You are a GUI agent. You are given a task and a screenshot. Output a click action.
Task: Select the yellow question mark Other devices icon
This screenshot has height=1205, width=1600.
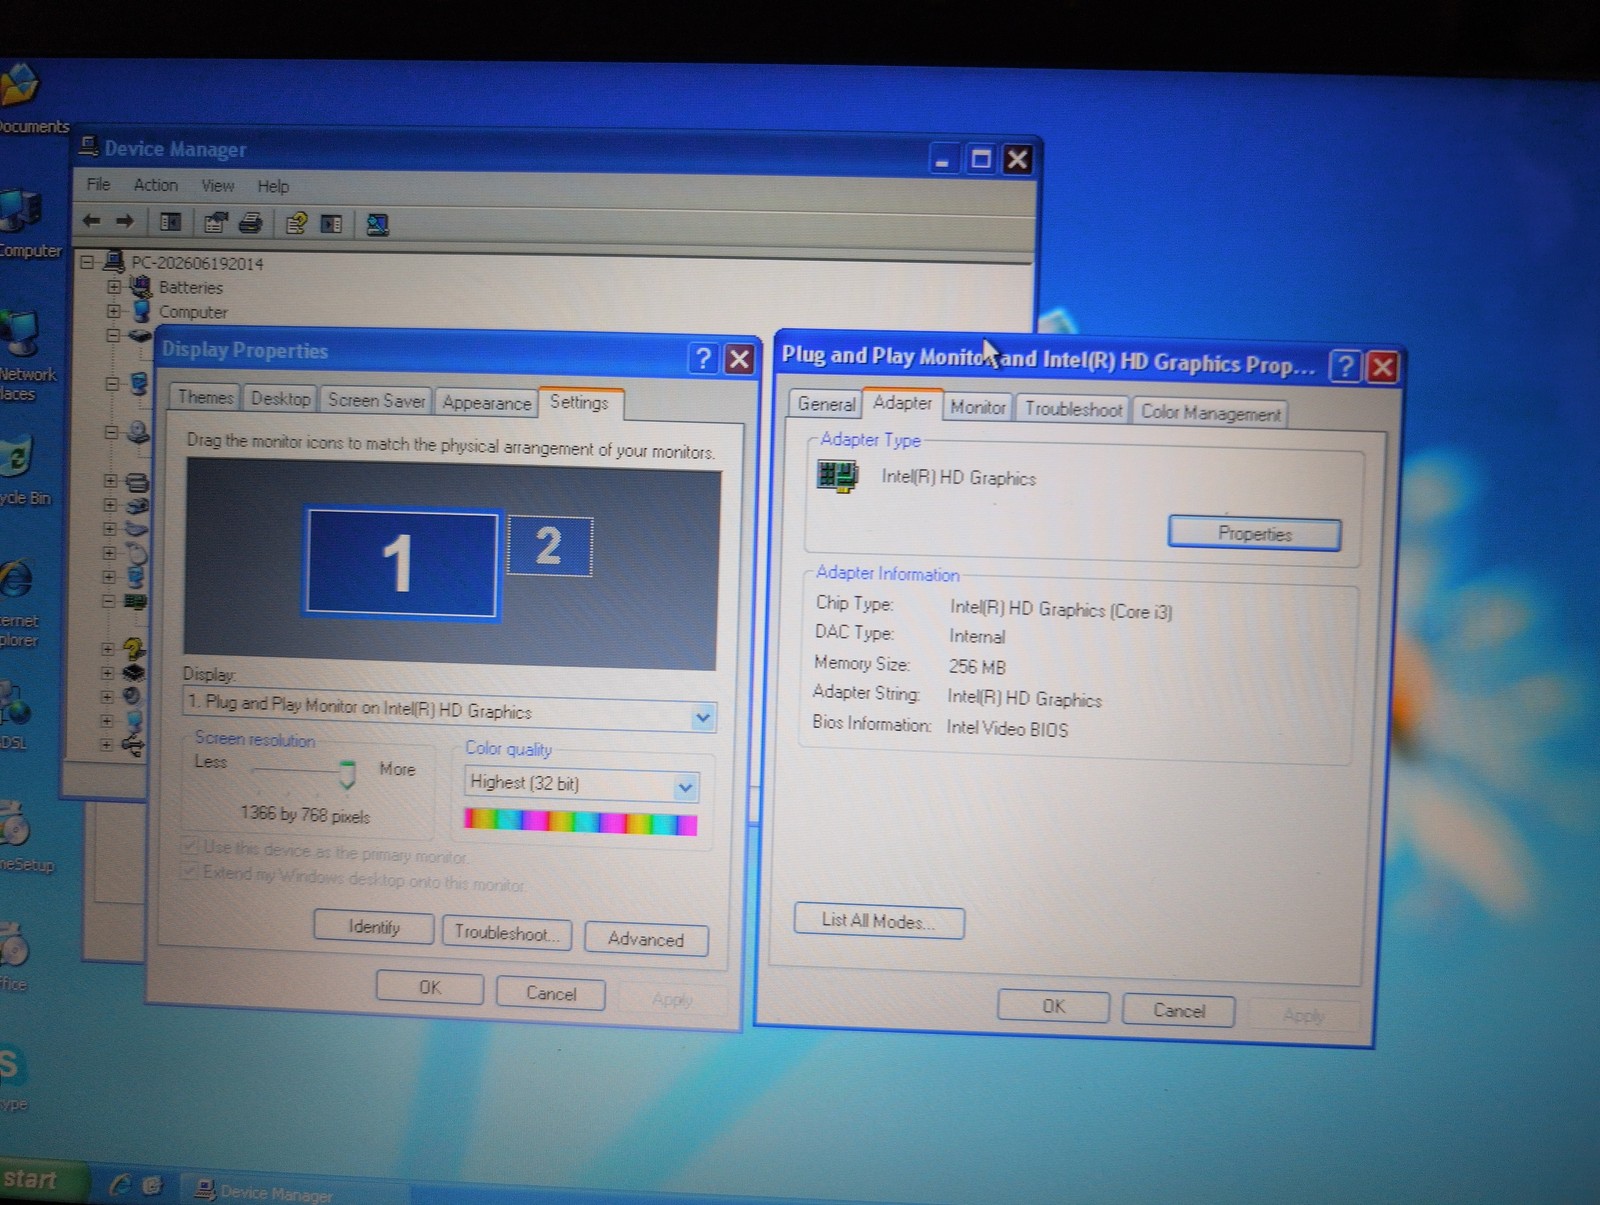click(x=134, y=648)
